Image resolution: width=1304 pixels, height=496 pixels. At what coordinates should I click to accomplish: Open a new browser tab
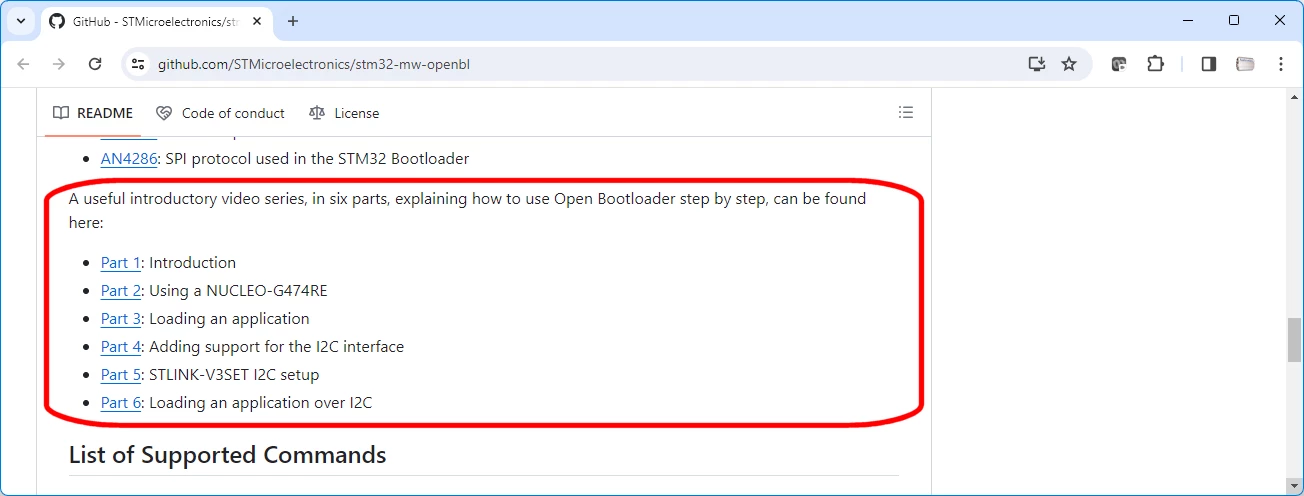click(x=293, y=21)
